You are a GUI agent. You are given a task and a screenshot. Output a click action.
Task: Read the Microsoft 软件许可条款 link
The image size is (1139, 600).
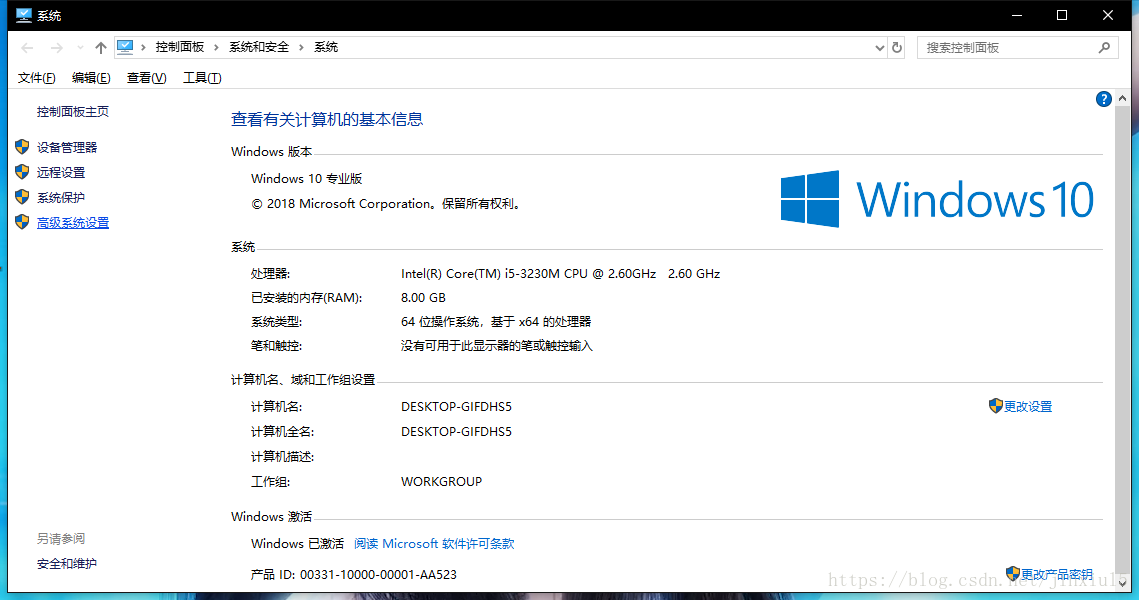point(434,544)
